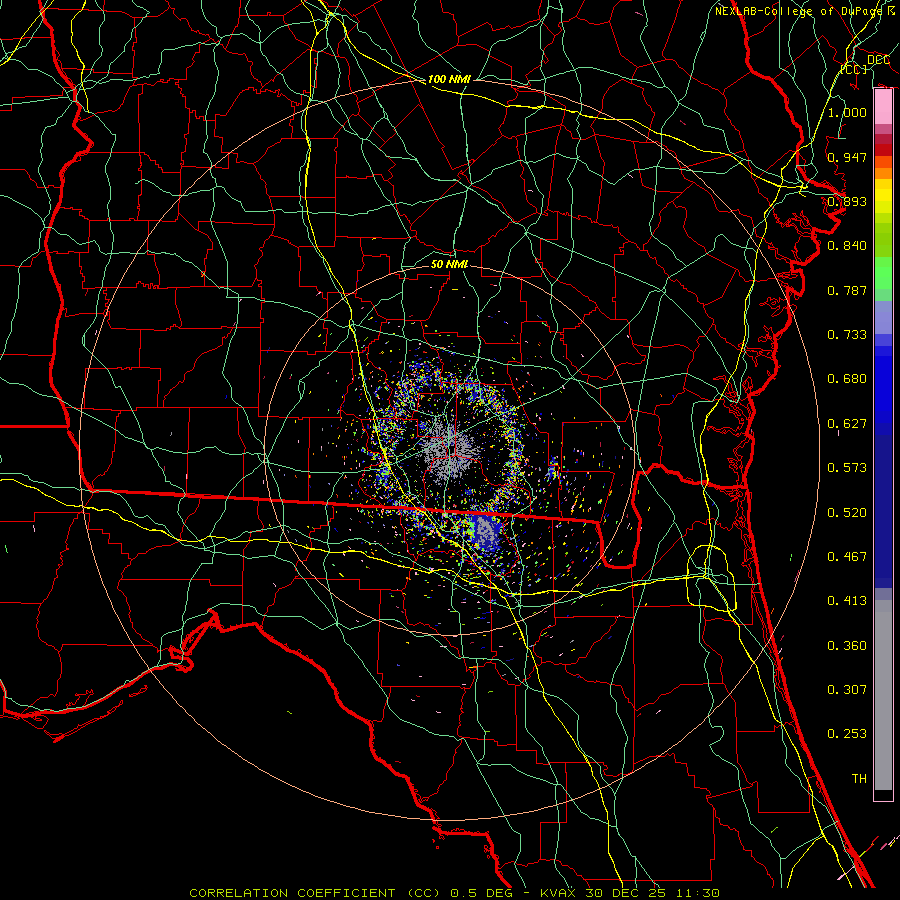Select the 1.000 legend value
This screenshot has height=900, width=900.
coord(847,112)
